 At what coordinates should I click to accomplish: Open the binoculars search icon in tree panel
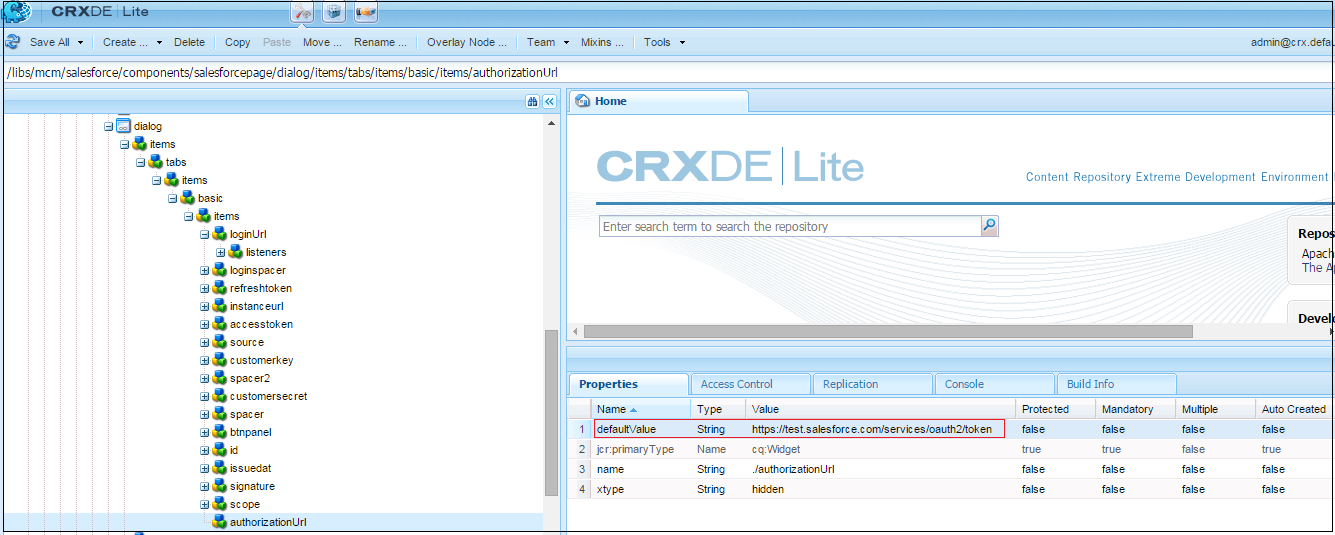click(533, 101)
